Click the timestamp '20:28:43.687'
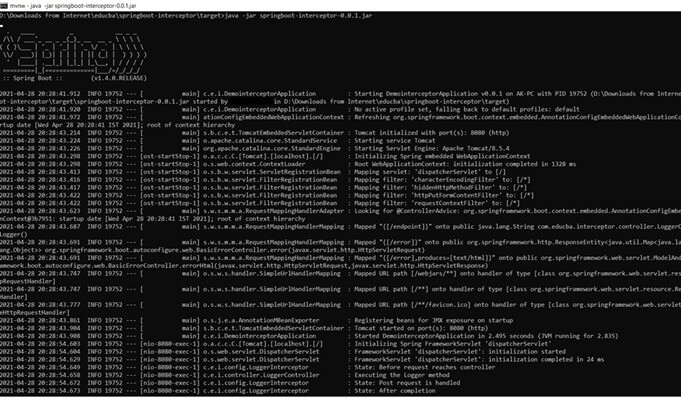This screenshot has height=398, width=681. pos(58,227)
